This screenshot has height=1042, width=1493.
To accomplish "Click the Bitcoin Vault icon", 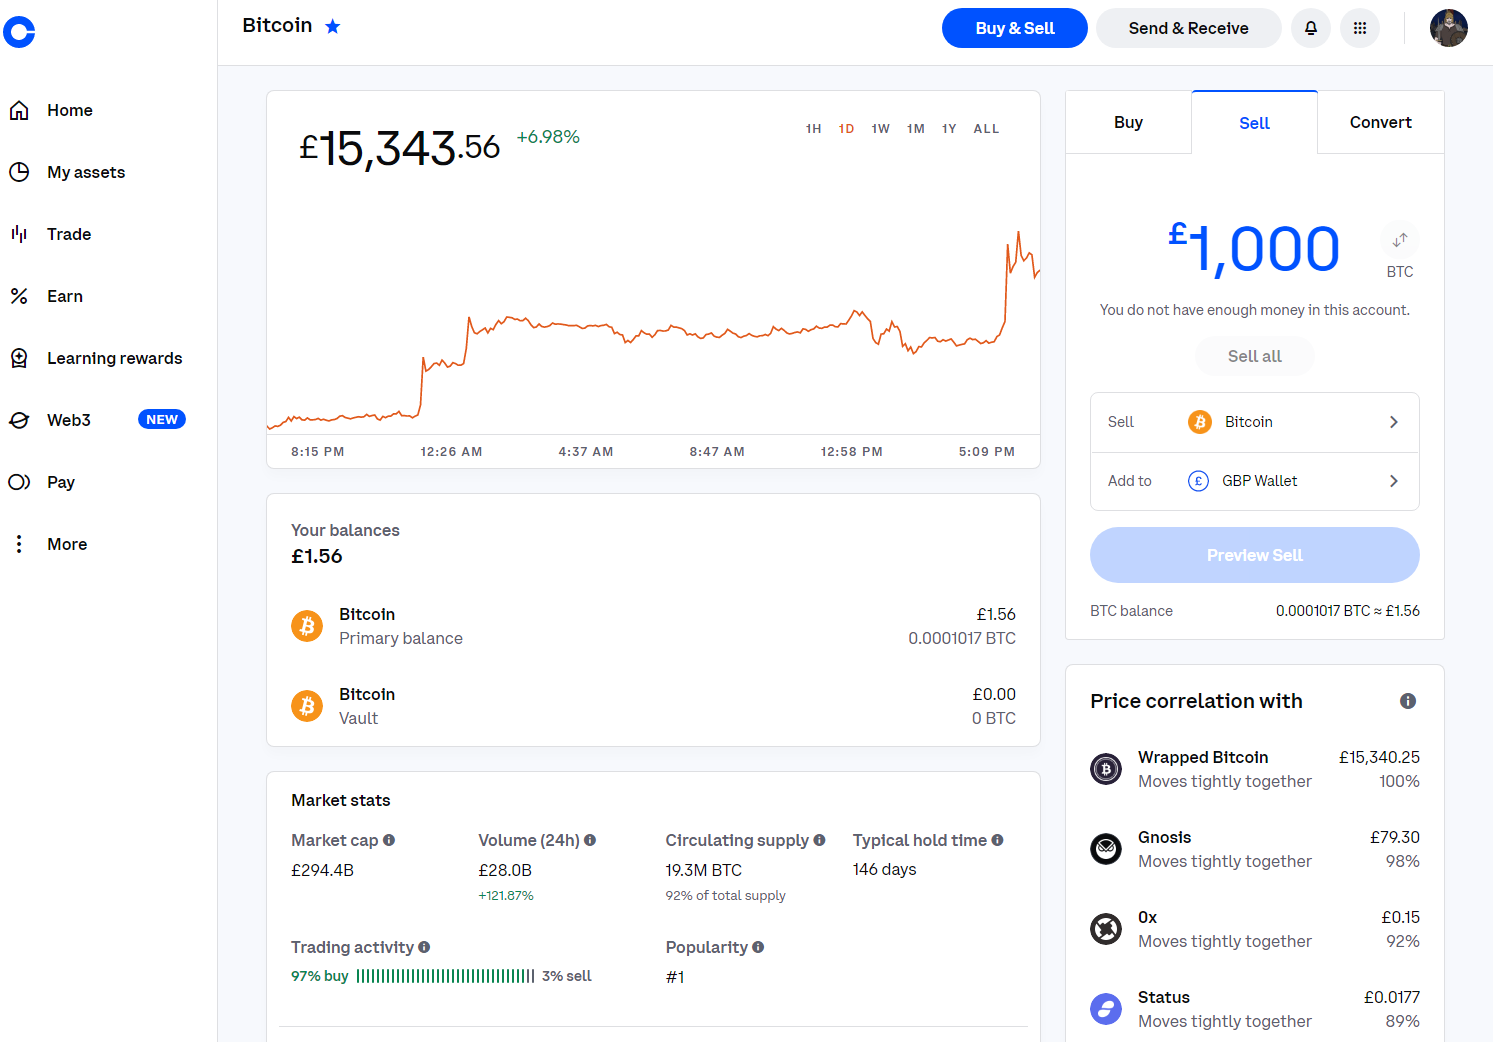I will tap(307, 706).
